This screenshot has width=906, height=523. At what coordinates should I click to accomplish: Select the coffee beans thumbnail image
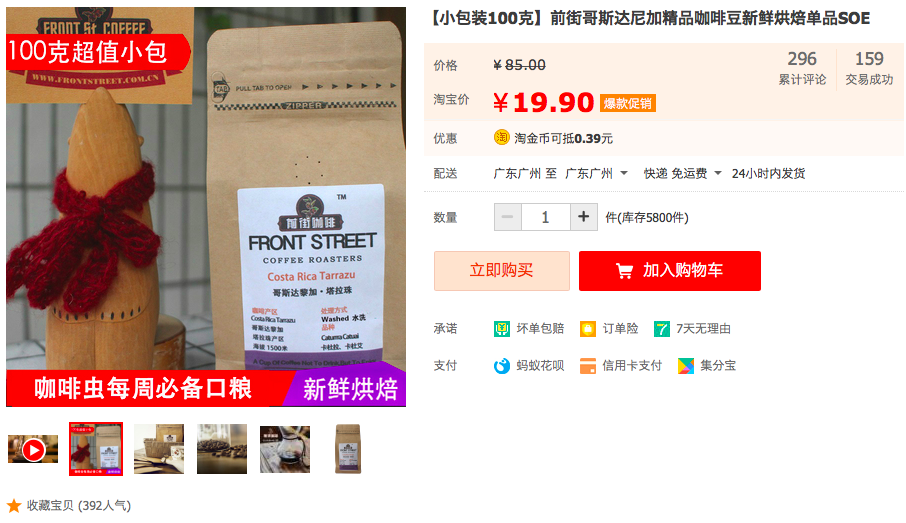tap(222, 449)
